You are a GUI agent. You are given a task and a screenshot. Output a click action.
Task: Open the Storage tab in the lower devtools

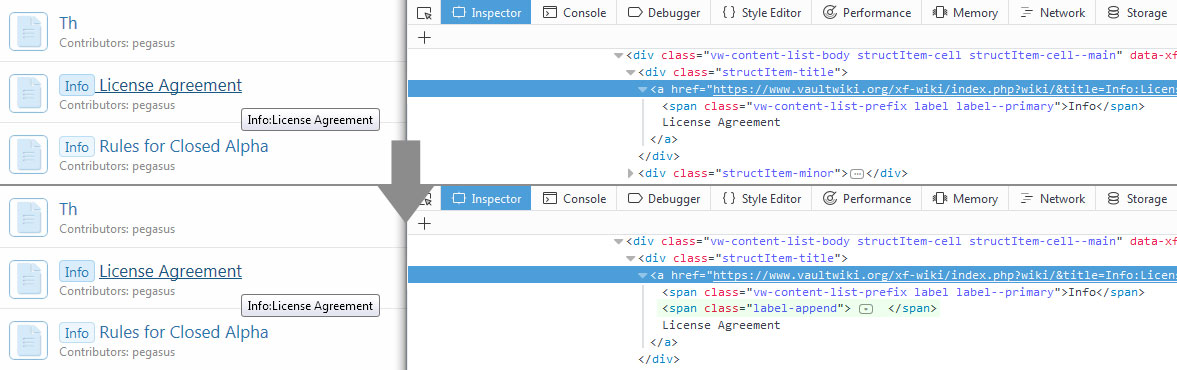(1137, 199)
